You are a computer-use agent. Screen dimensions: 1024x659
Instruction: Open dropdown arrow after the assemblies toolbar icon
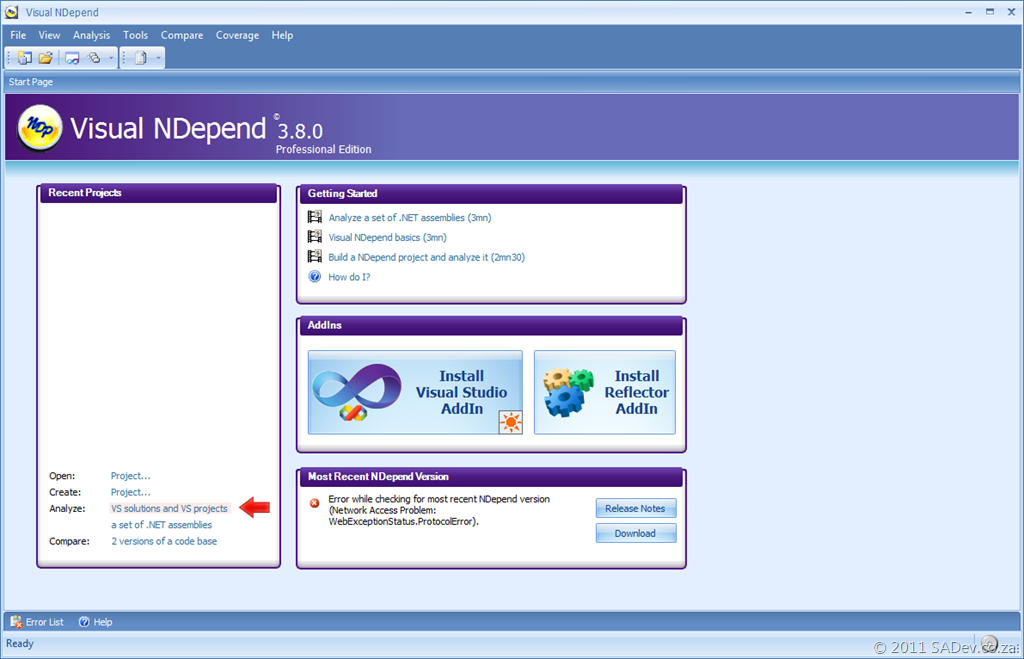110,58
